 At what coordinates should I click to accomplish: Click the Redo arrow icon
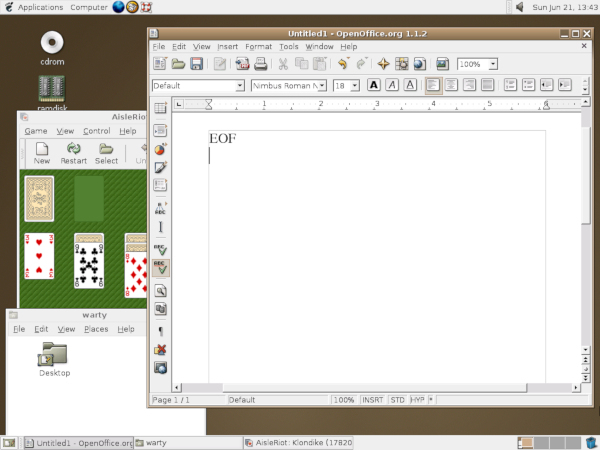[362, 64]
